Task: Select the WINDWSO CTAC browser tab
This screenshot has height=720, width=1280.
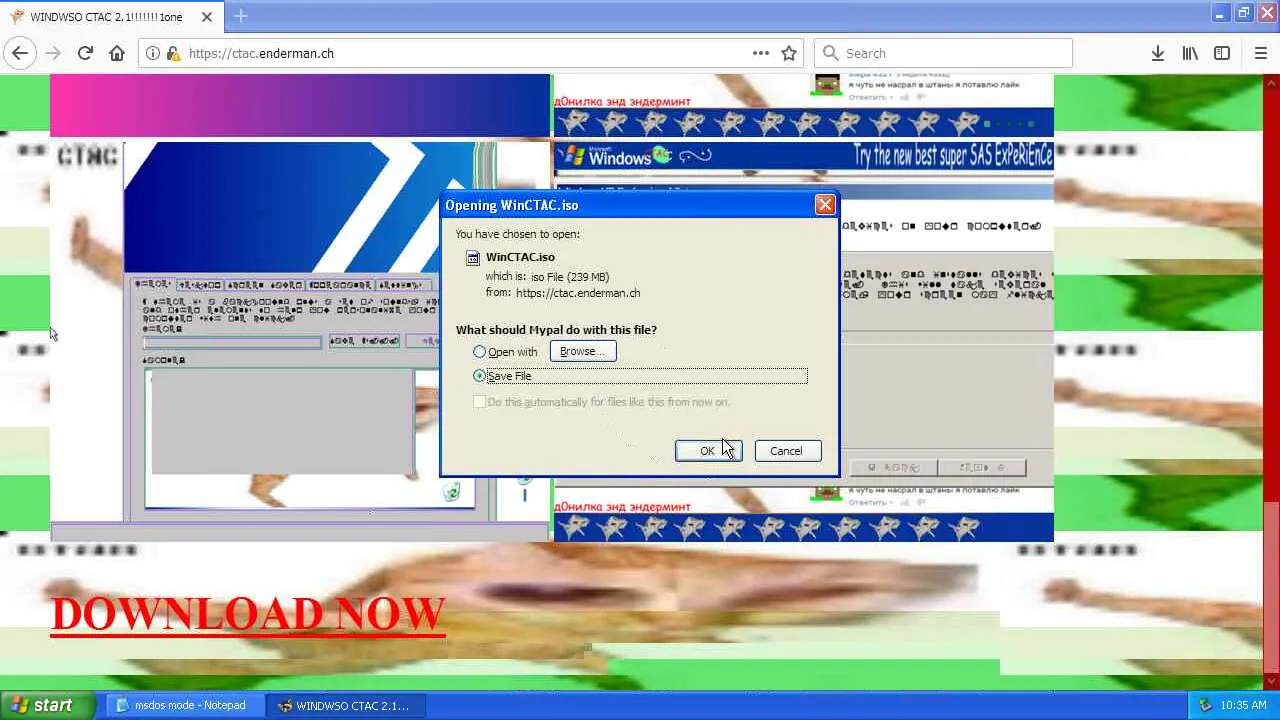Action: click(111, 17)
